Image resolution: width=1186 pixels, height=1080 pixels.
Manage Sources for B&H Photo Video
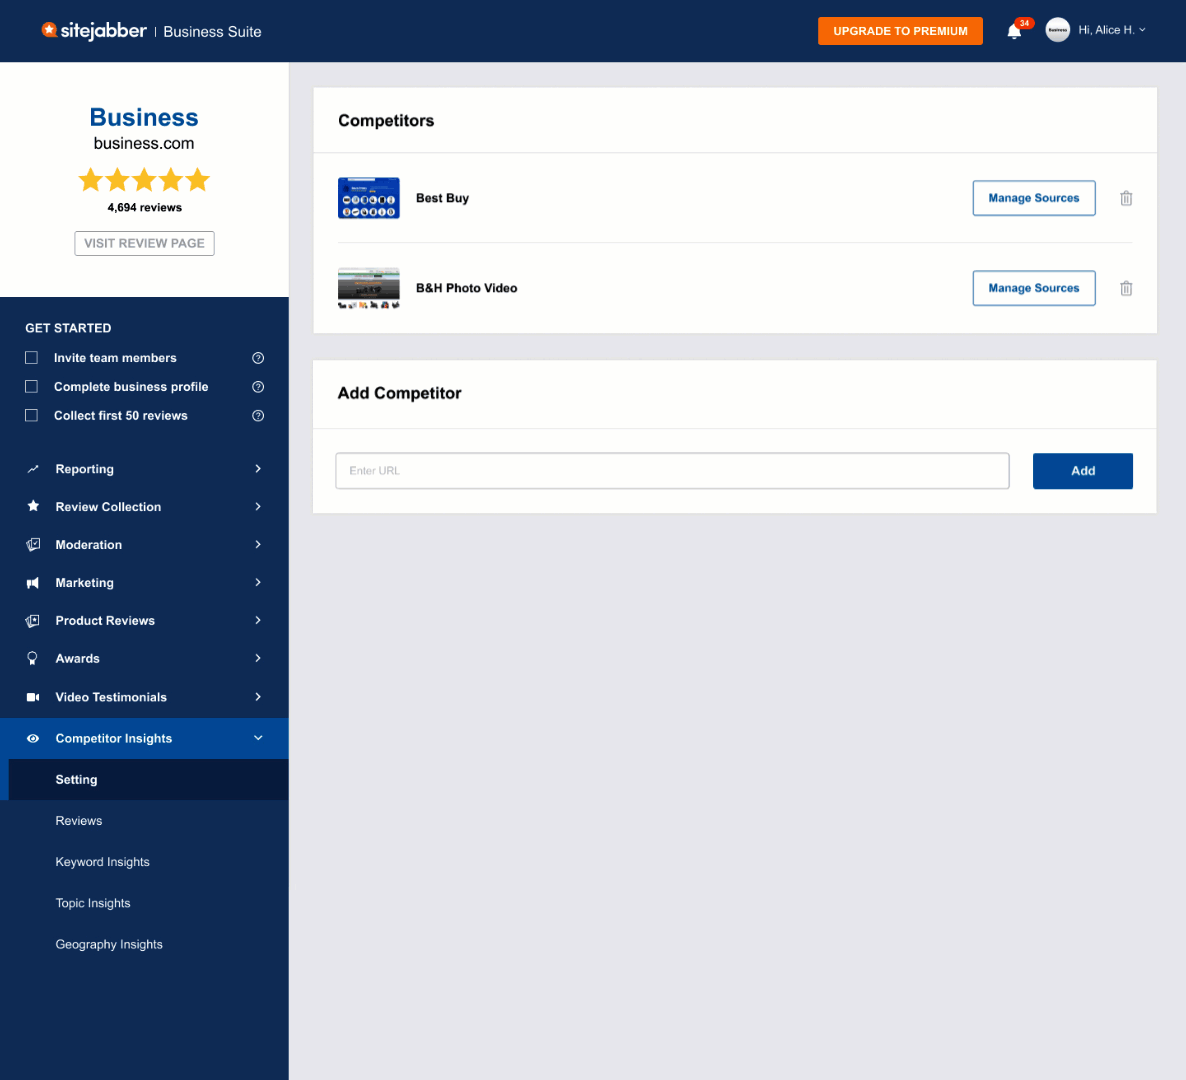[1034, 288]
